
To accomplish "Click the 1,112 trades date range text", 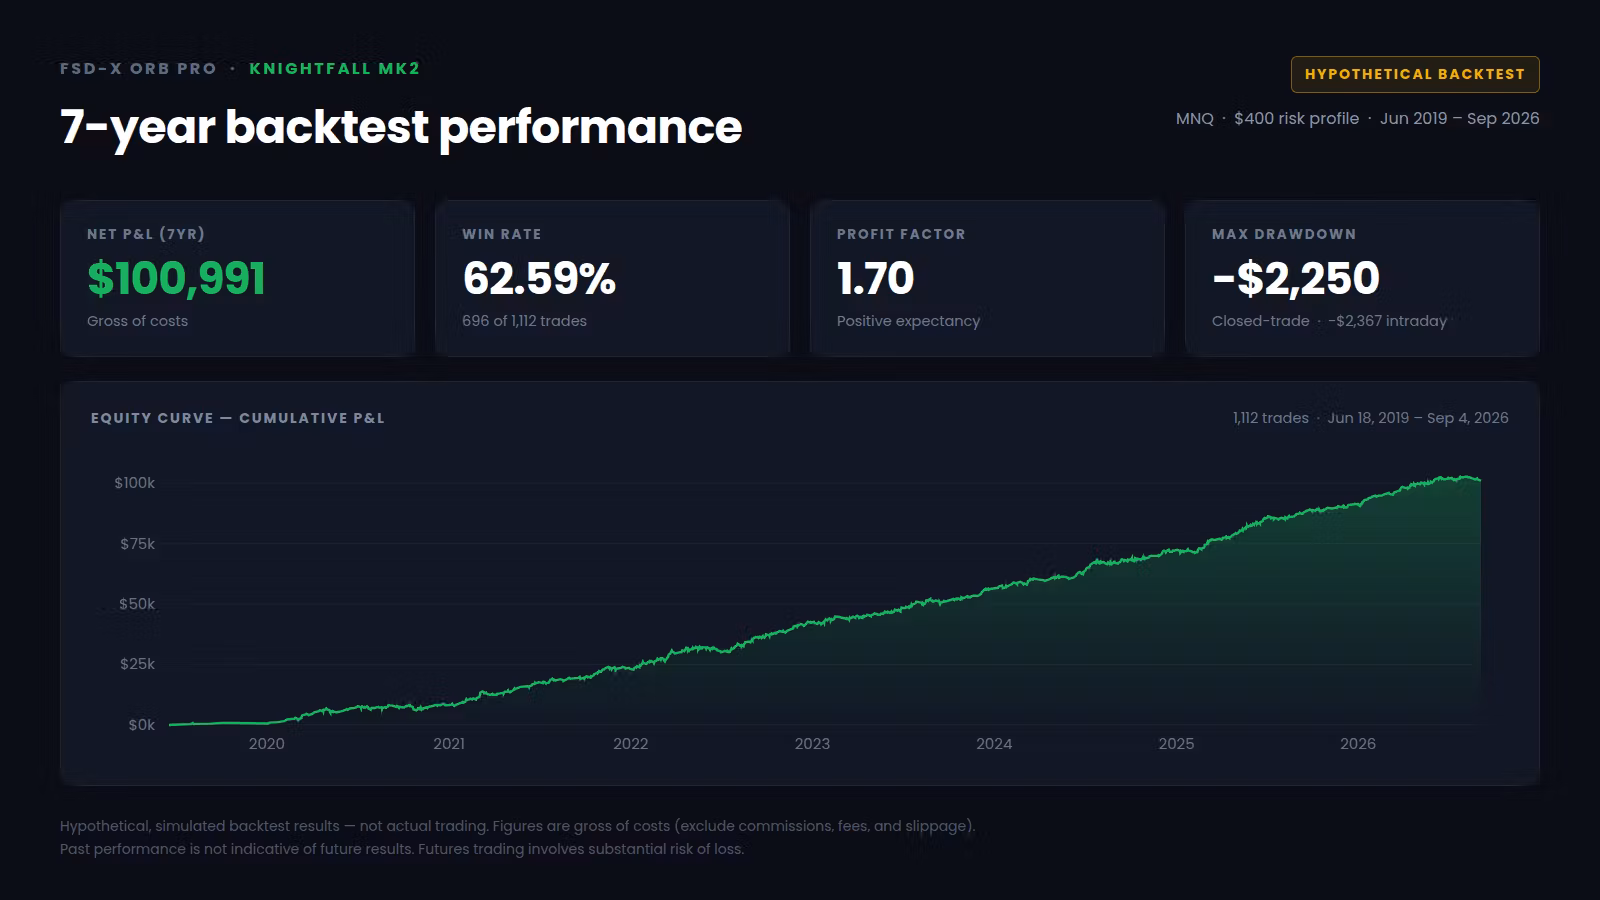I will [1370, 418].
